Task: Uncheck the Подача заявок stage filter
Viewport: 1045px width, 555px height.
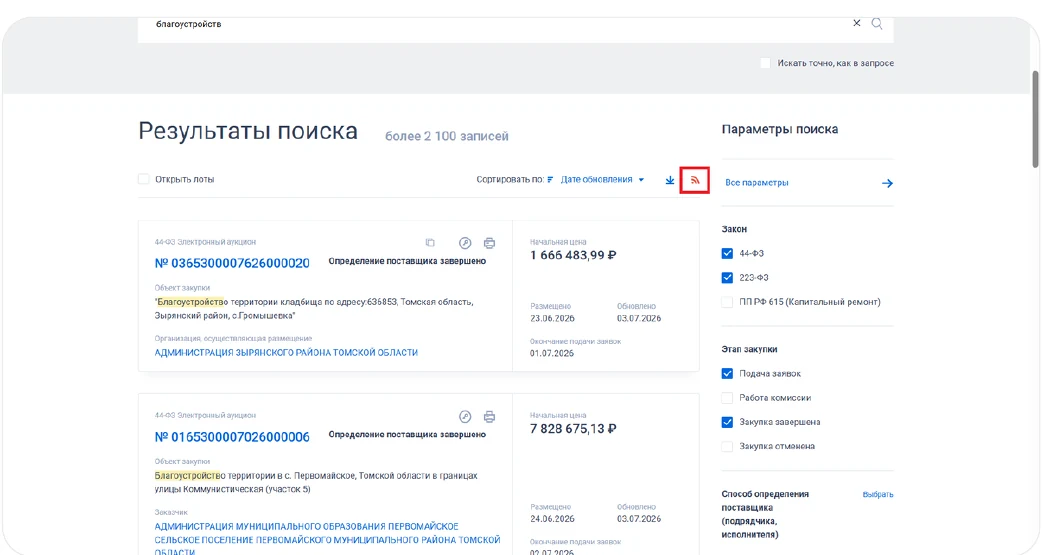Action: (727, 374)
